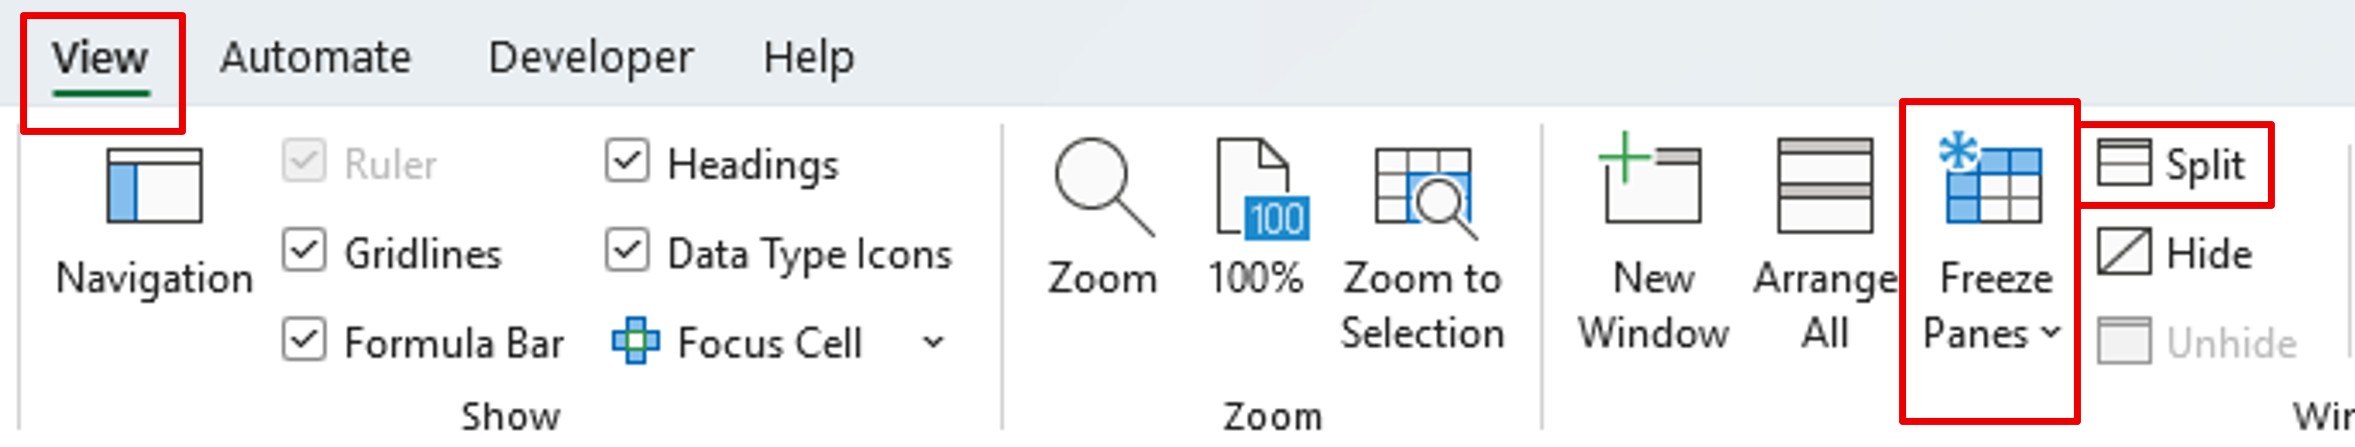
Task: Toggle the Headings checkbox
Action: (627, 162)
